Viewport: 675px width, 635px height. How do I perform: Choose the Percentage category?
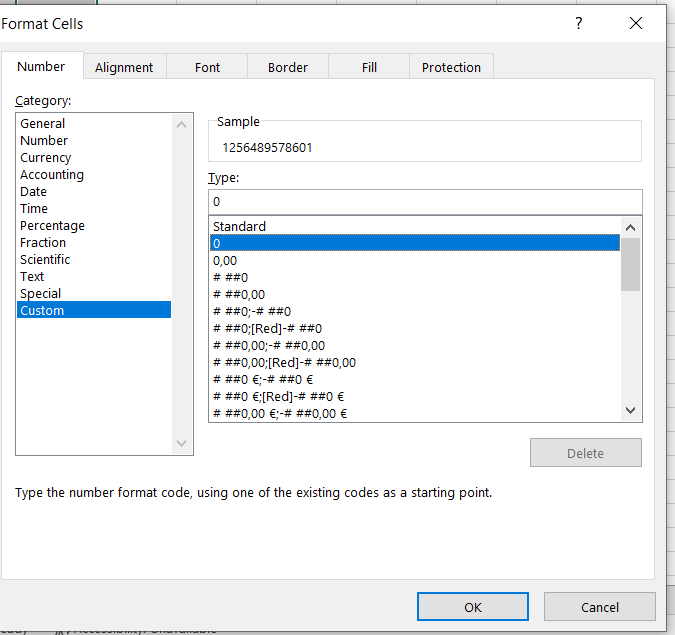[x=52, y=226]
